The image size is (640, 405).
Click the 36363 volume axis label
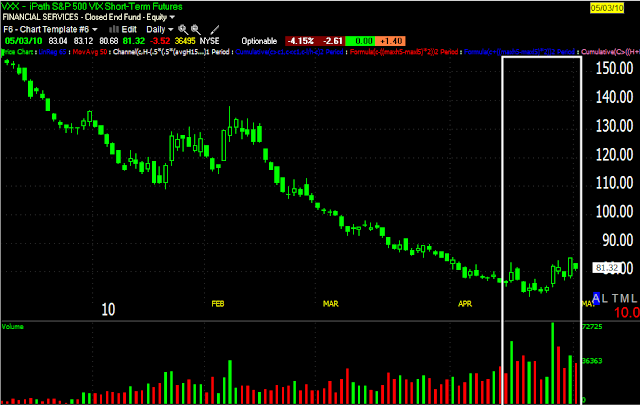point(592,361)
